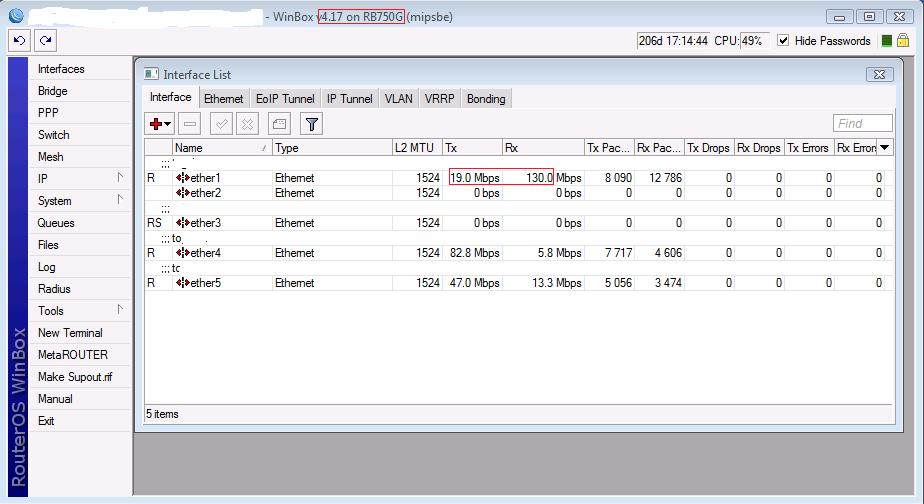The height and width of the screenshot is (504, 924).
Task: Switch to the Bonding tab
Action: (486, 99)
